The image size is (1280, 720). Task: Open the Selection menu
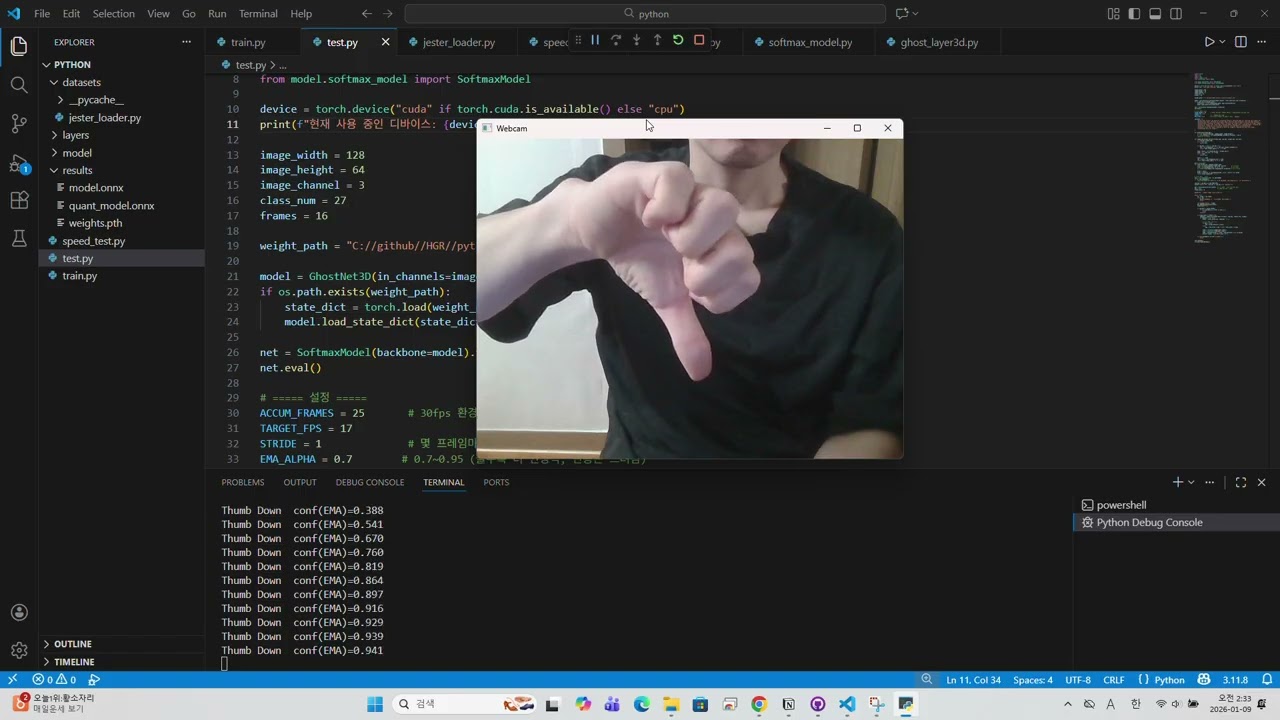[114, 14]
